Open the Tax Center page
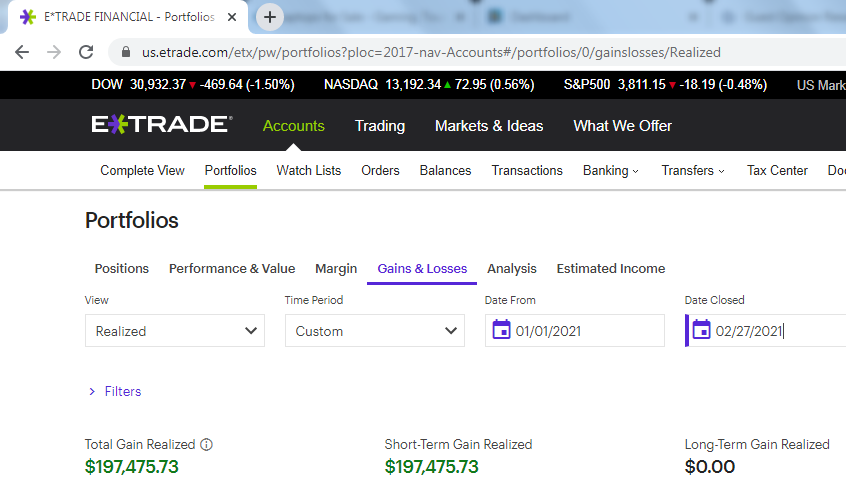 (x=777, y=171)
